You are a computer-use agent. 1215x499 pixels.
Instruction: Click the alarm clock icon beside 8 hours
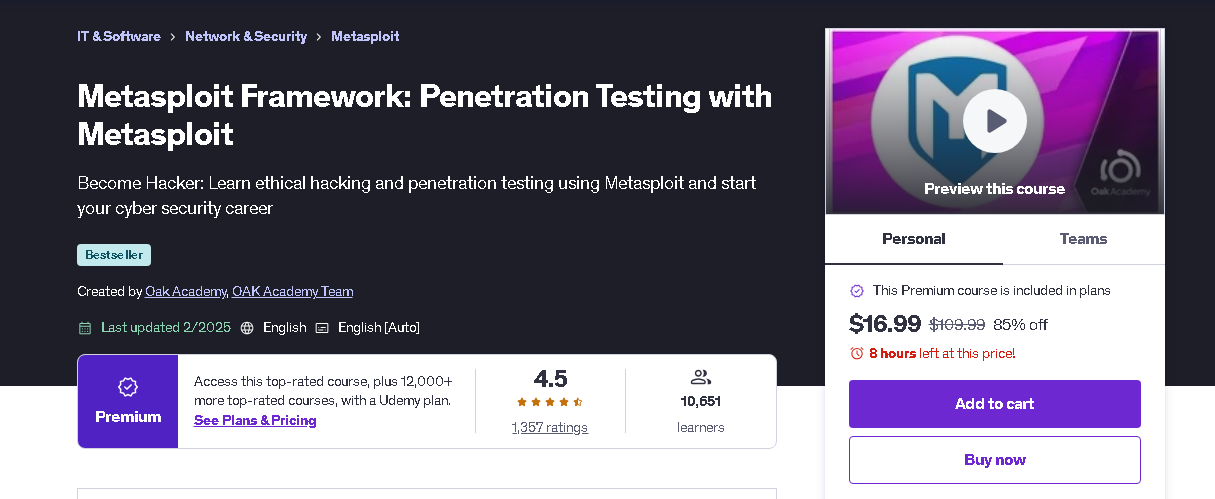click(x=856, y=353)
